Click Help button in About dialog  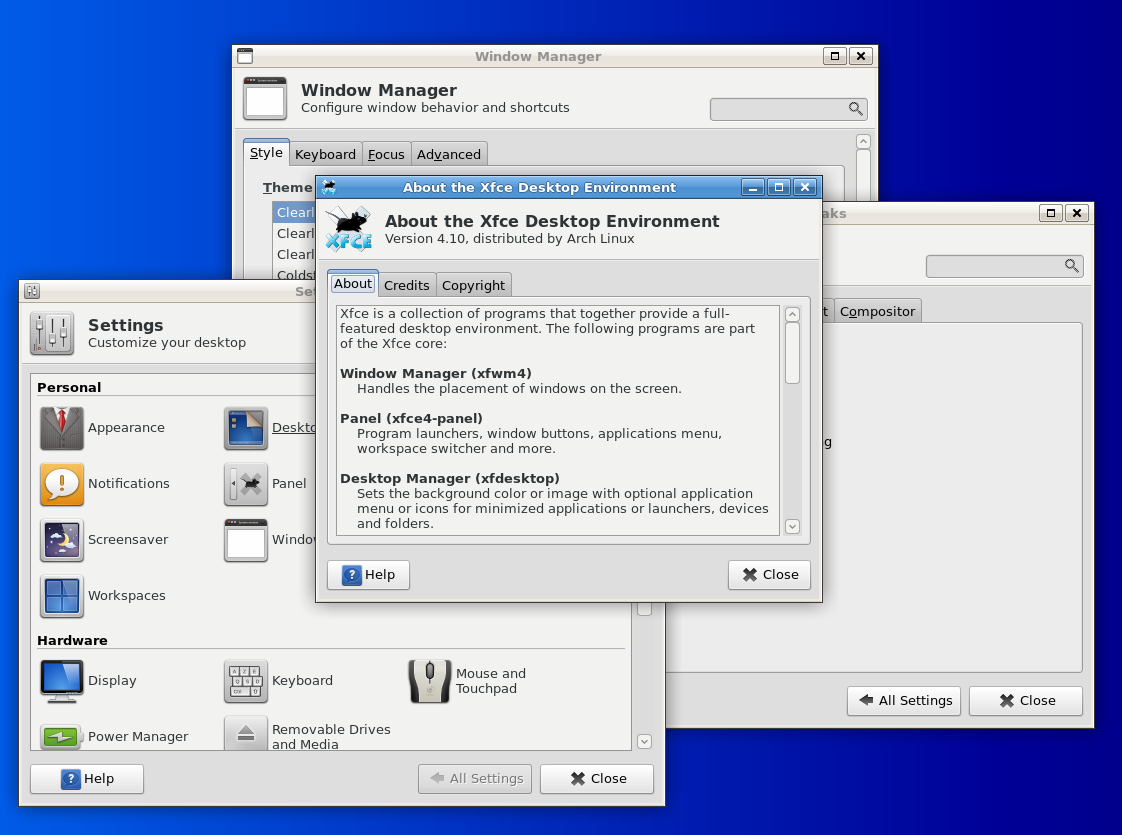369,575
